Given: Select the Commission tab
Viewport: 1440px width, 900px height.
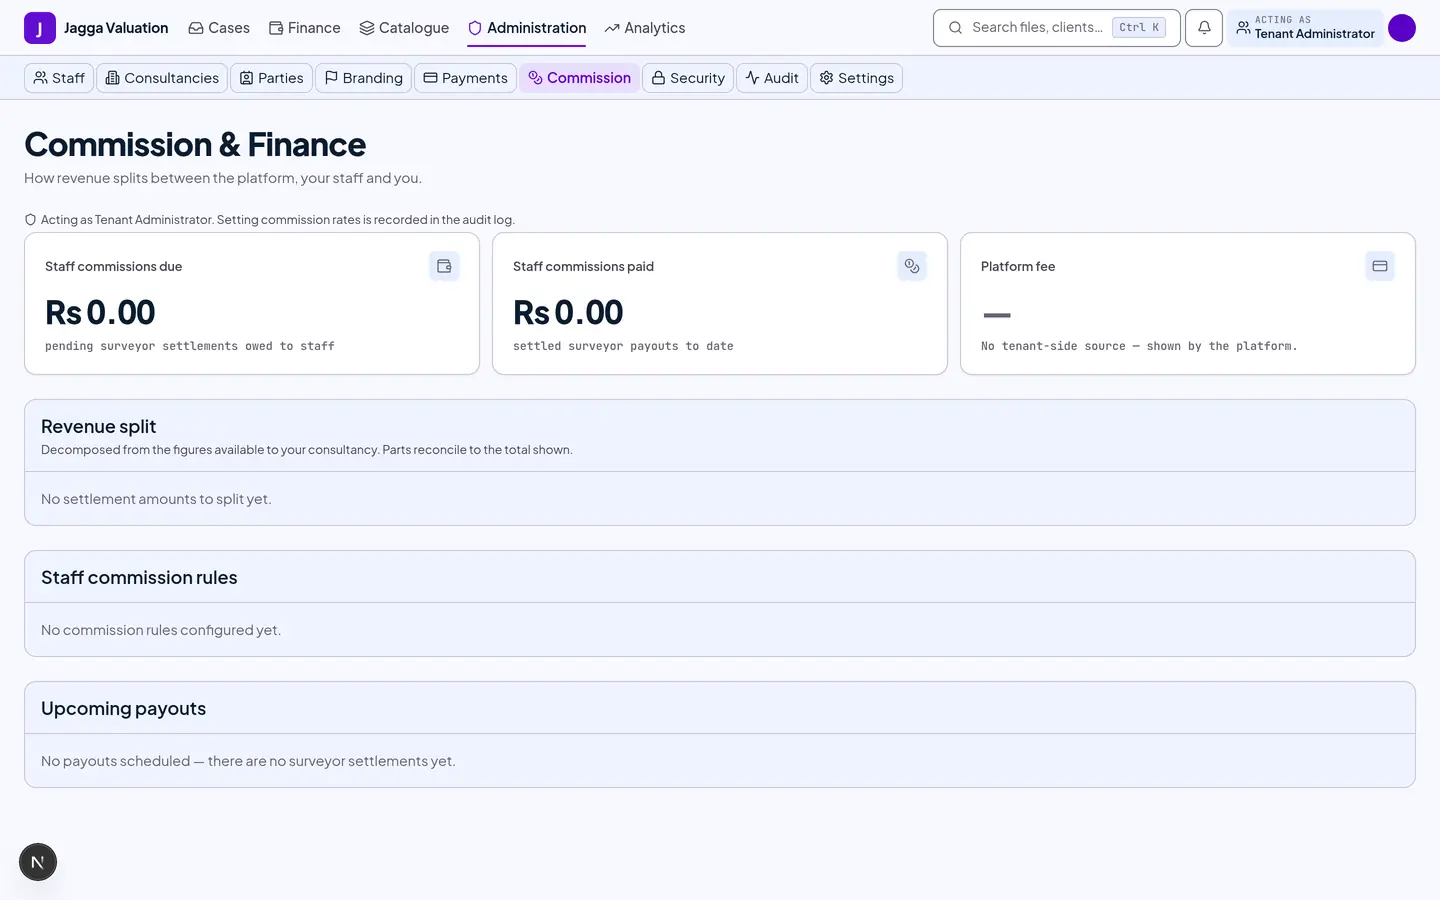Looking at the screenshot, I should pyautogui.click(x=579, y=78).
